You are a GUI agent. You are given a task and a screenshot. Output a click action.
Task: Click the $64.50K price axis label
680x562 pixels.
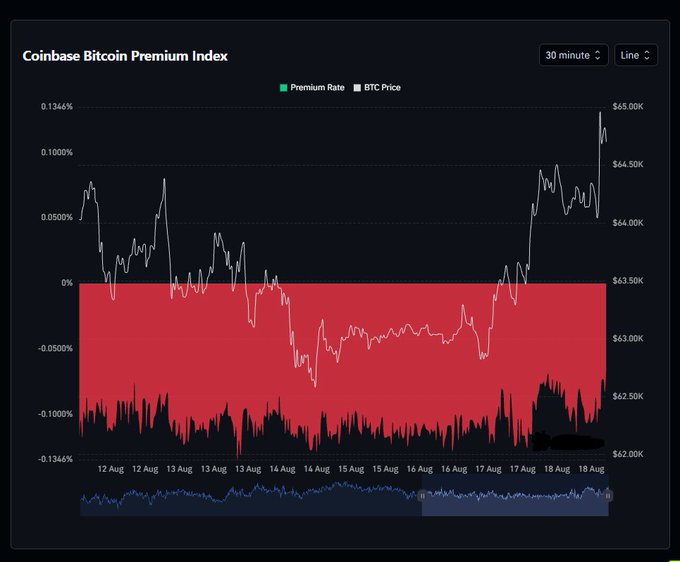(628, 164)
